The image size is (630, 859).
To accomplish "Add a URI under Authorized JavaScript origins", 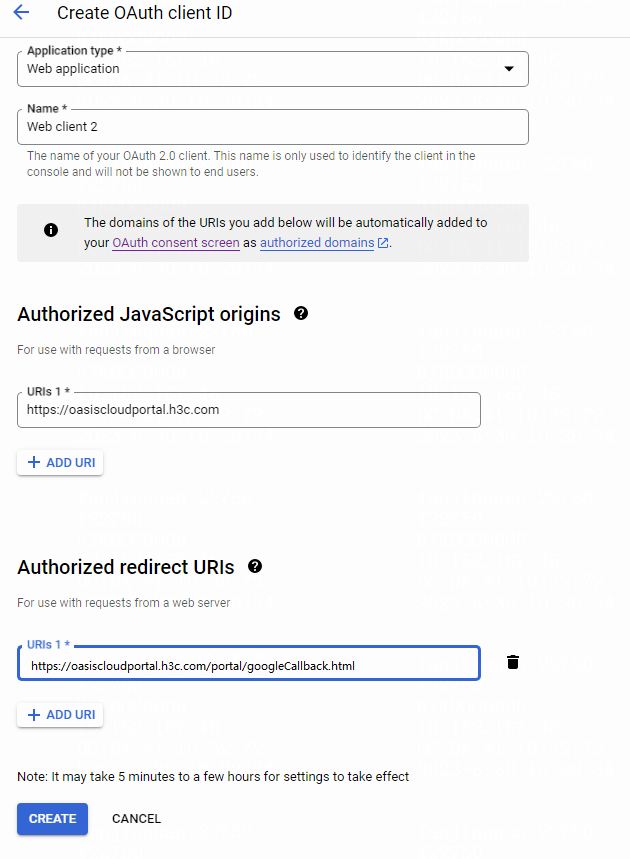I will tap(60, 463).
